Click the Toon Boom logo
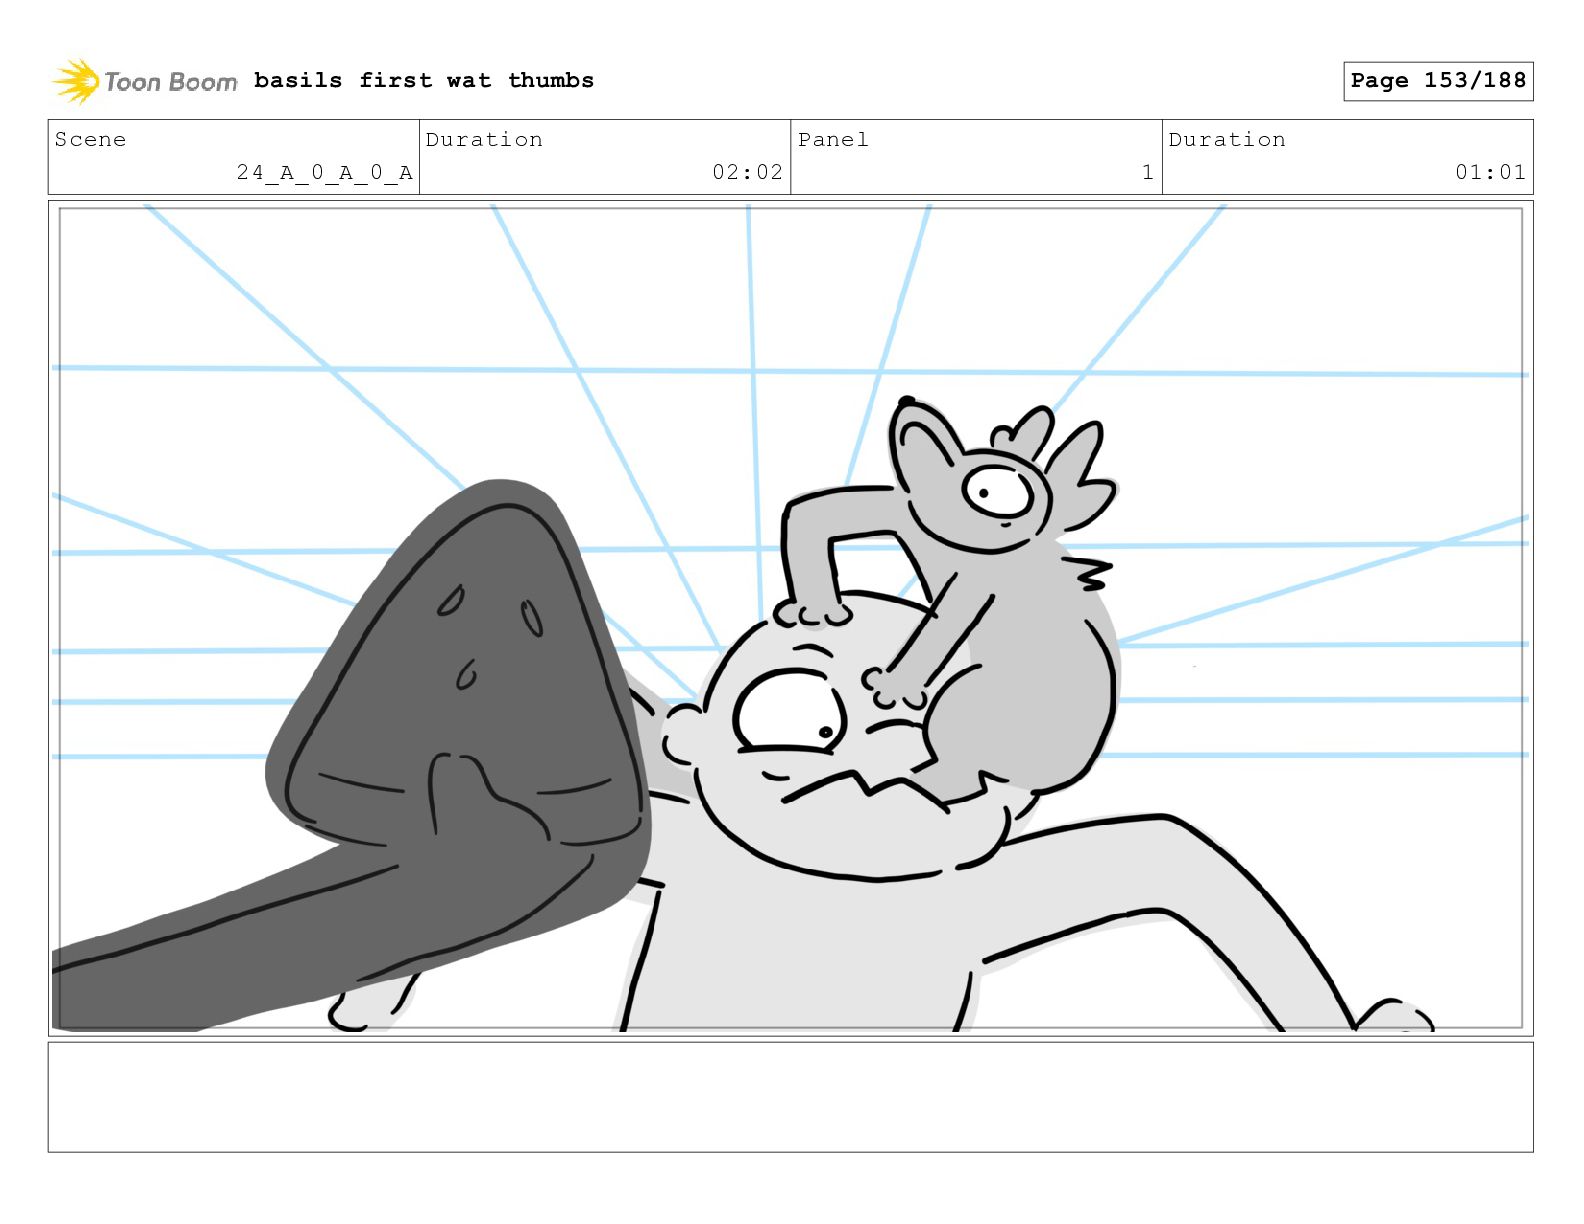 click(145, 81)
